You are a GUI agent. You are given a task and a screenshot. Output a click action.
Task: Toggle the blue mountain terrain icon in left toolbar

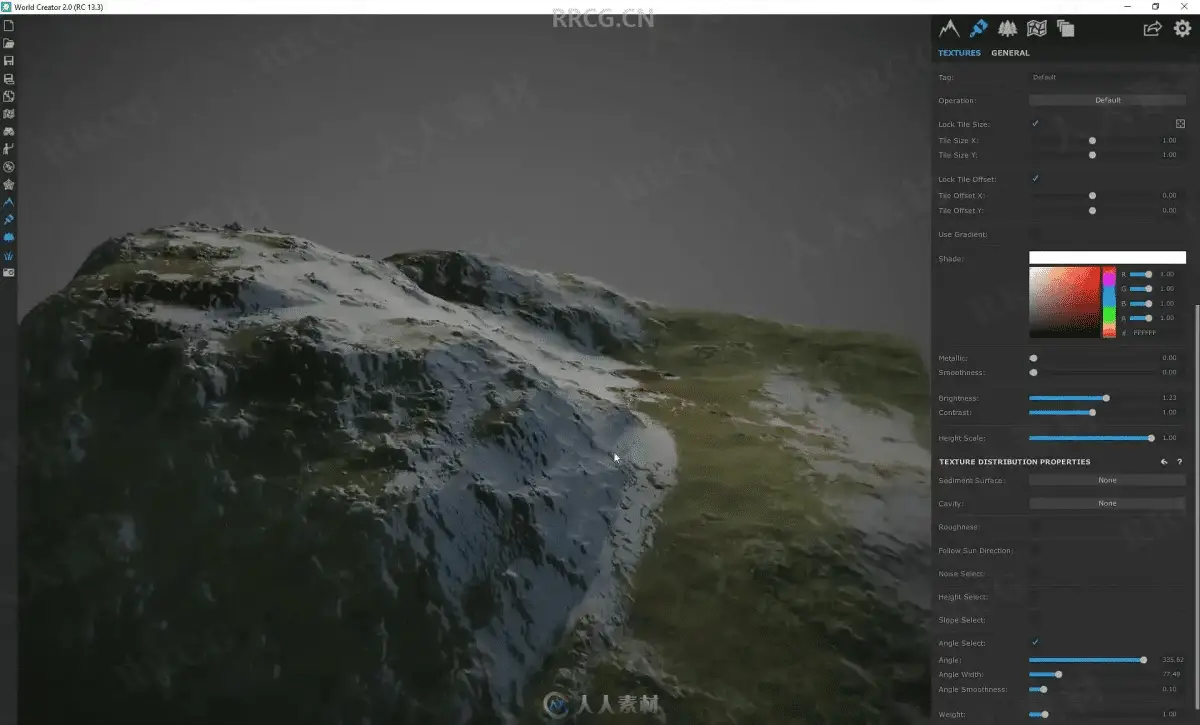coord(8,202)
